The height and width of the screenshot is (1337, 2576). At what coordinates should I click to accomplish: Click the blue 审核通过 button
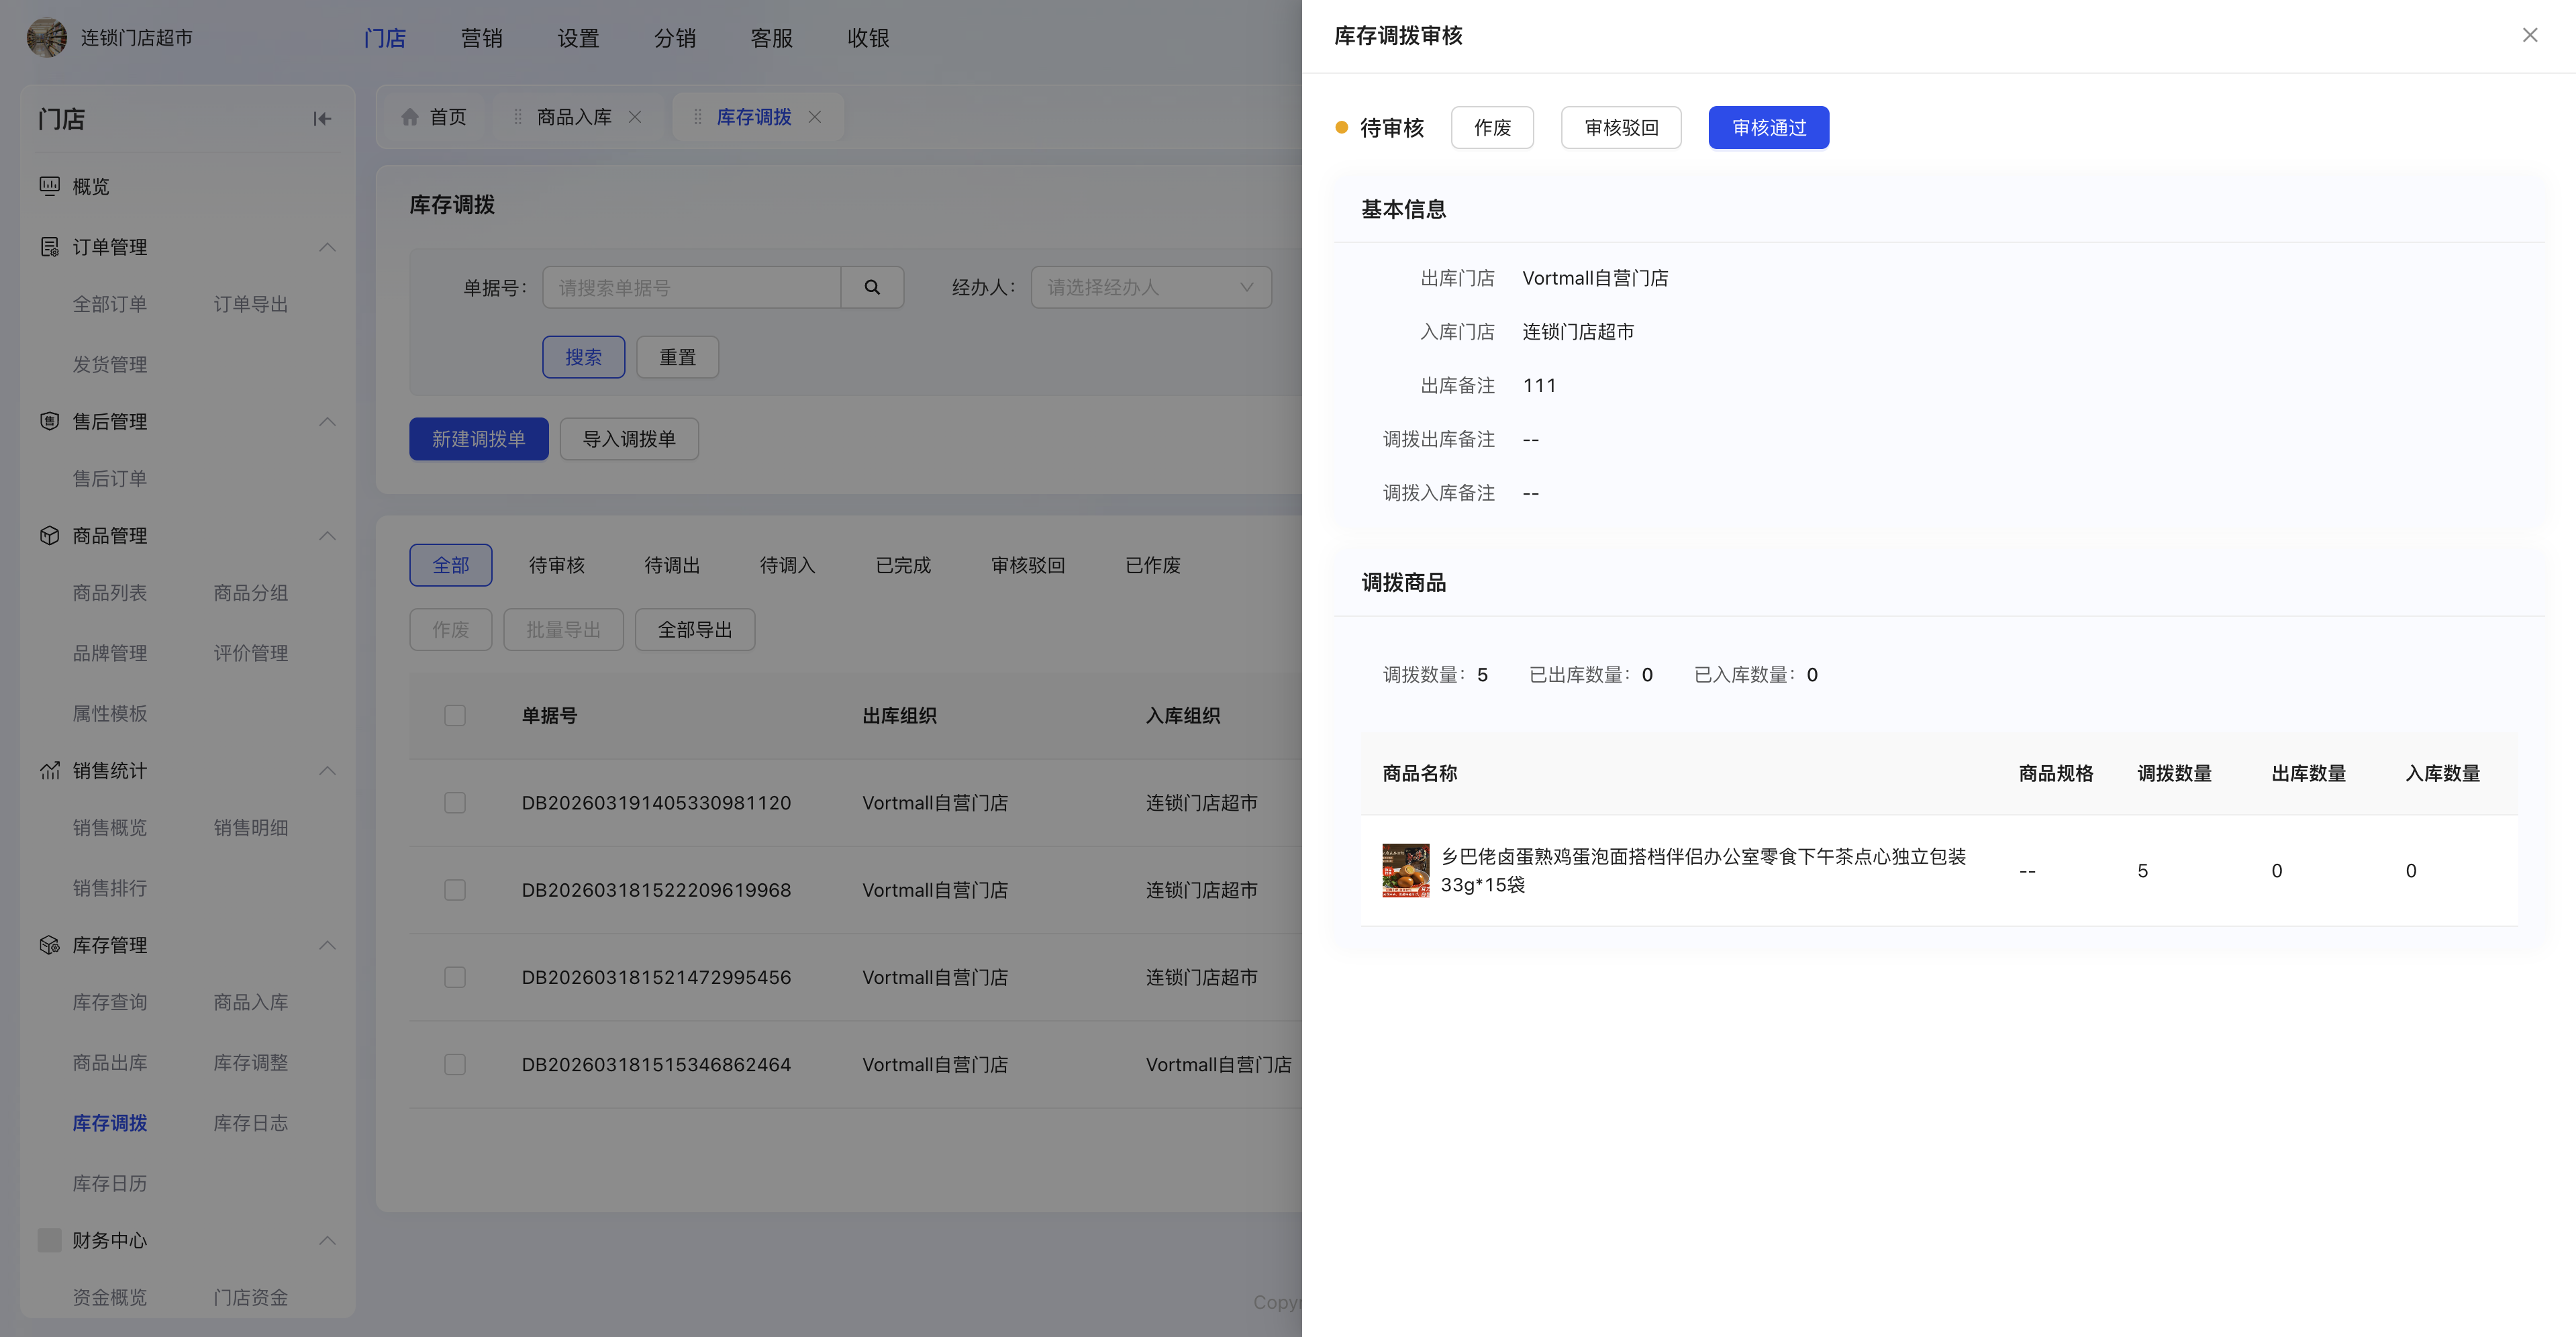pyautogui.click(x=1768, y=128)
